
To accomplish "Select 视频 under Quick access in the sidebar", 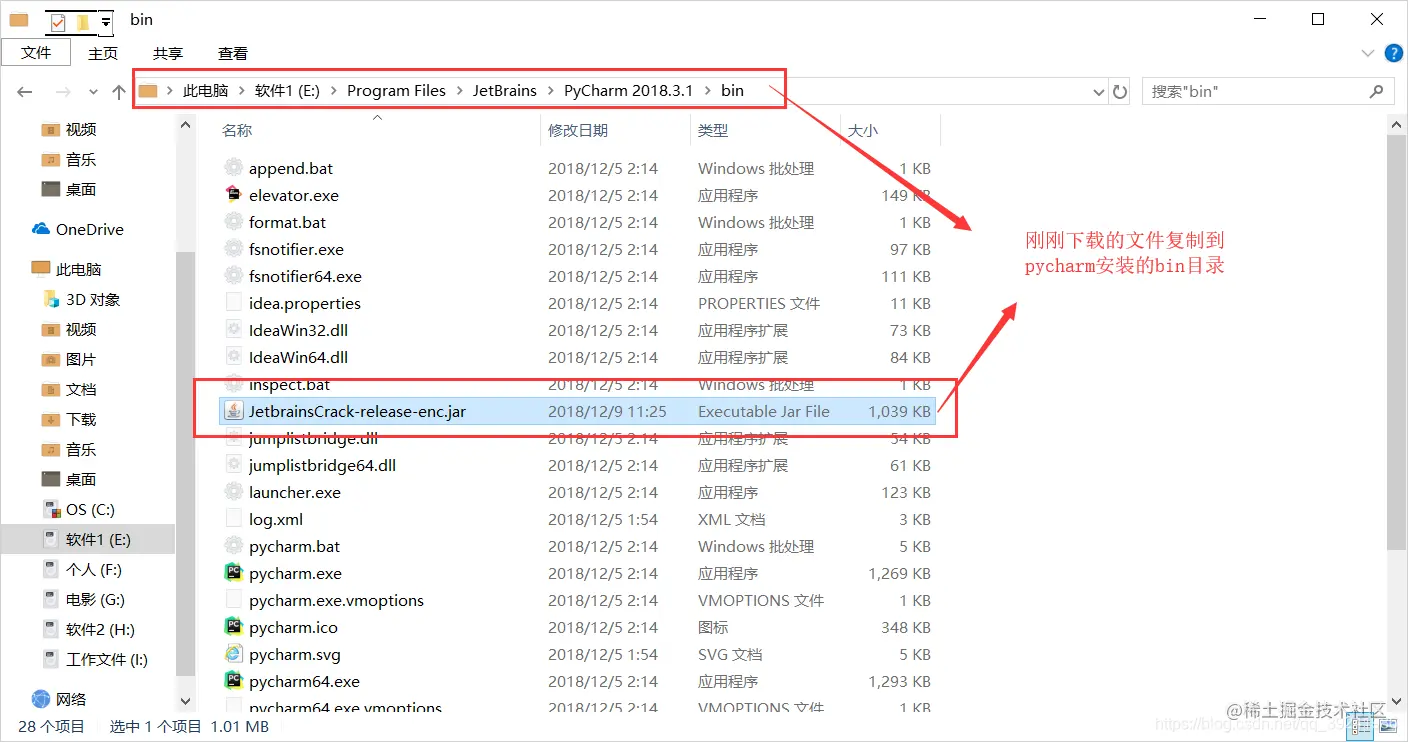I will pyautogui.click(x=81, y=130).
